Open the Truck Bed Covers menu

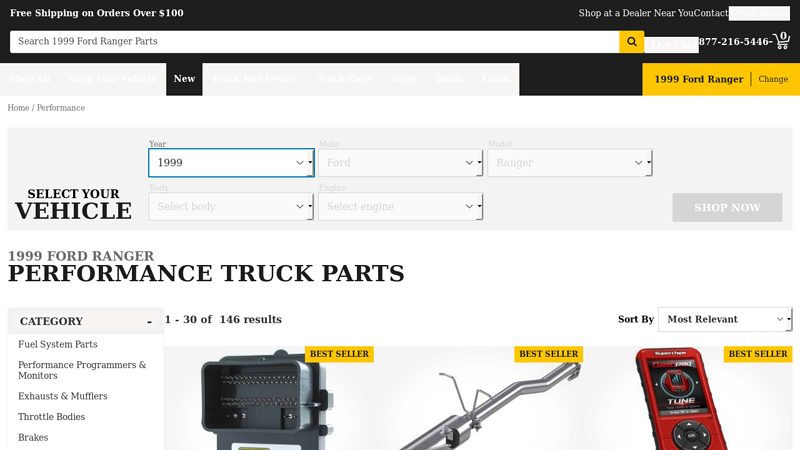[255, 79]
